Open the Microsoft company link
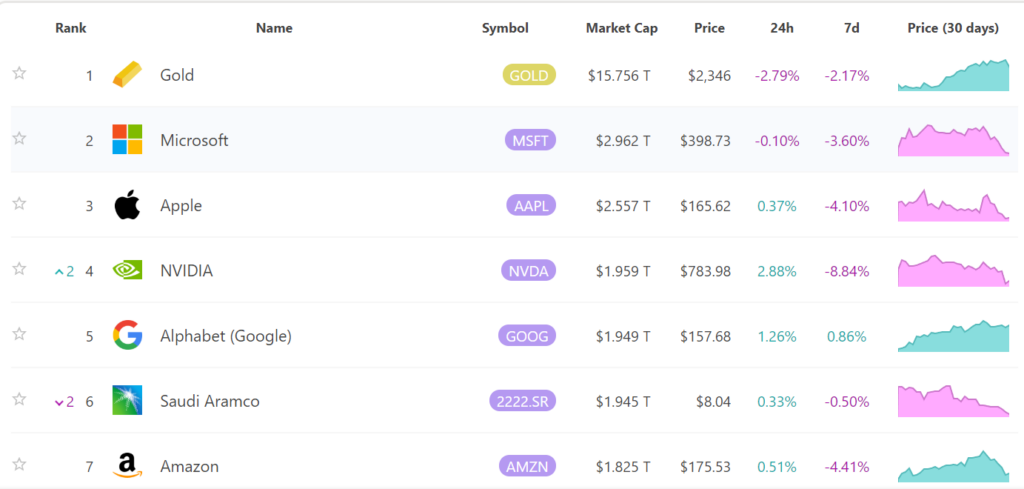 194,140
